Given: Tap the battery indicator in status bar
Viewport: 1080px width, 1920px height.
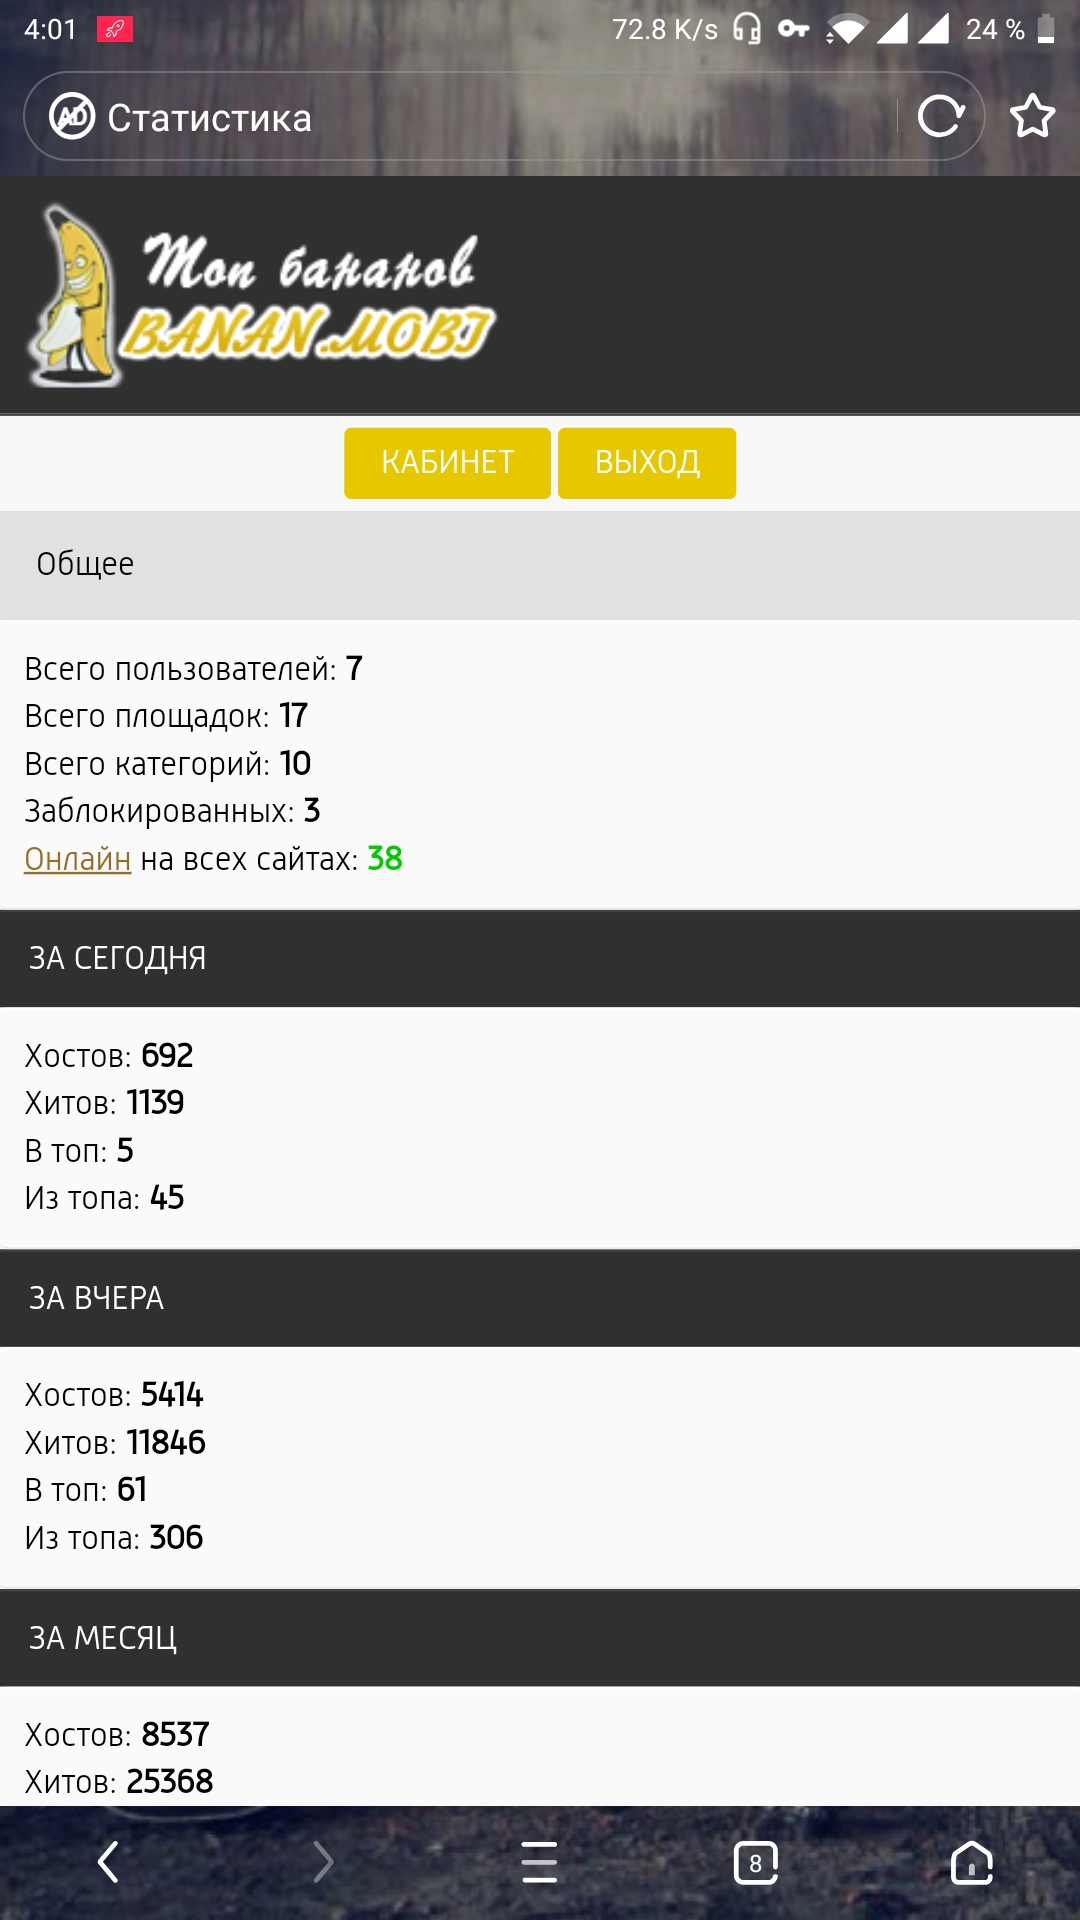Looking at the screenshot, I should [1046, 29].
